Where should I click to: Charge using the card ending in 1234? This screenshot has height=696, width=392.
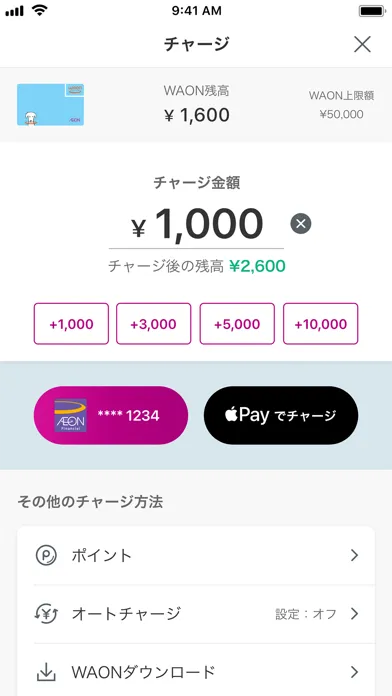tap(111, 415)
